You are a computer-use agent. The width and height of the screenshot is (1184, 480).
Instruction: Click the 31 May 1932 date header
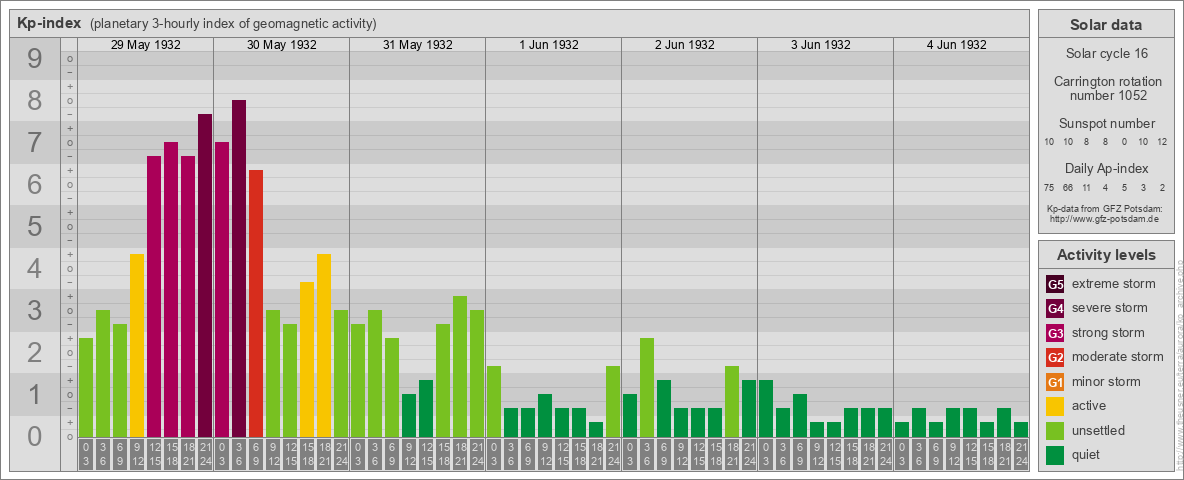tap(418, 45)
